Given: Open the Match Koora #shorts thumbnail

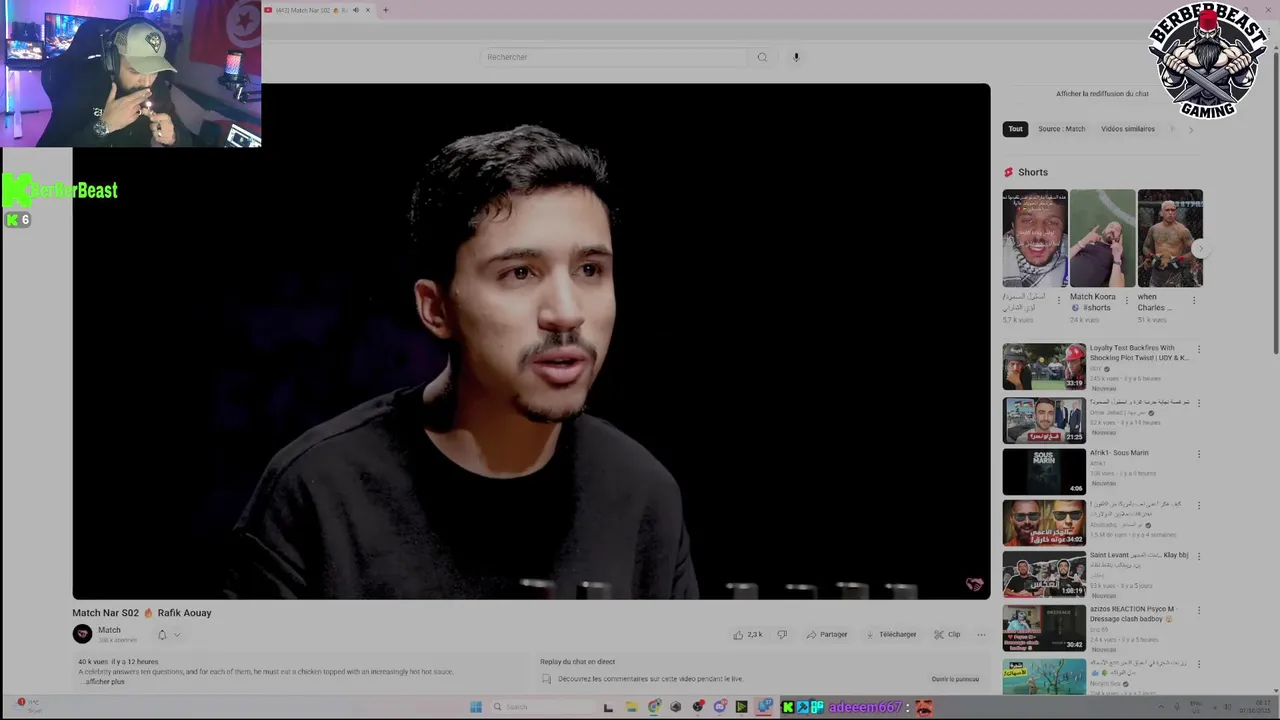Looking at the screenshot, I should click(1103, 238).
